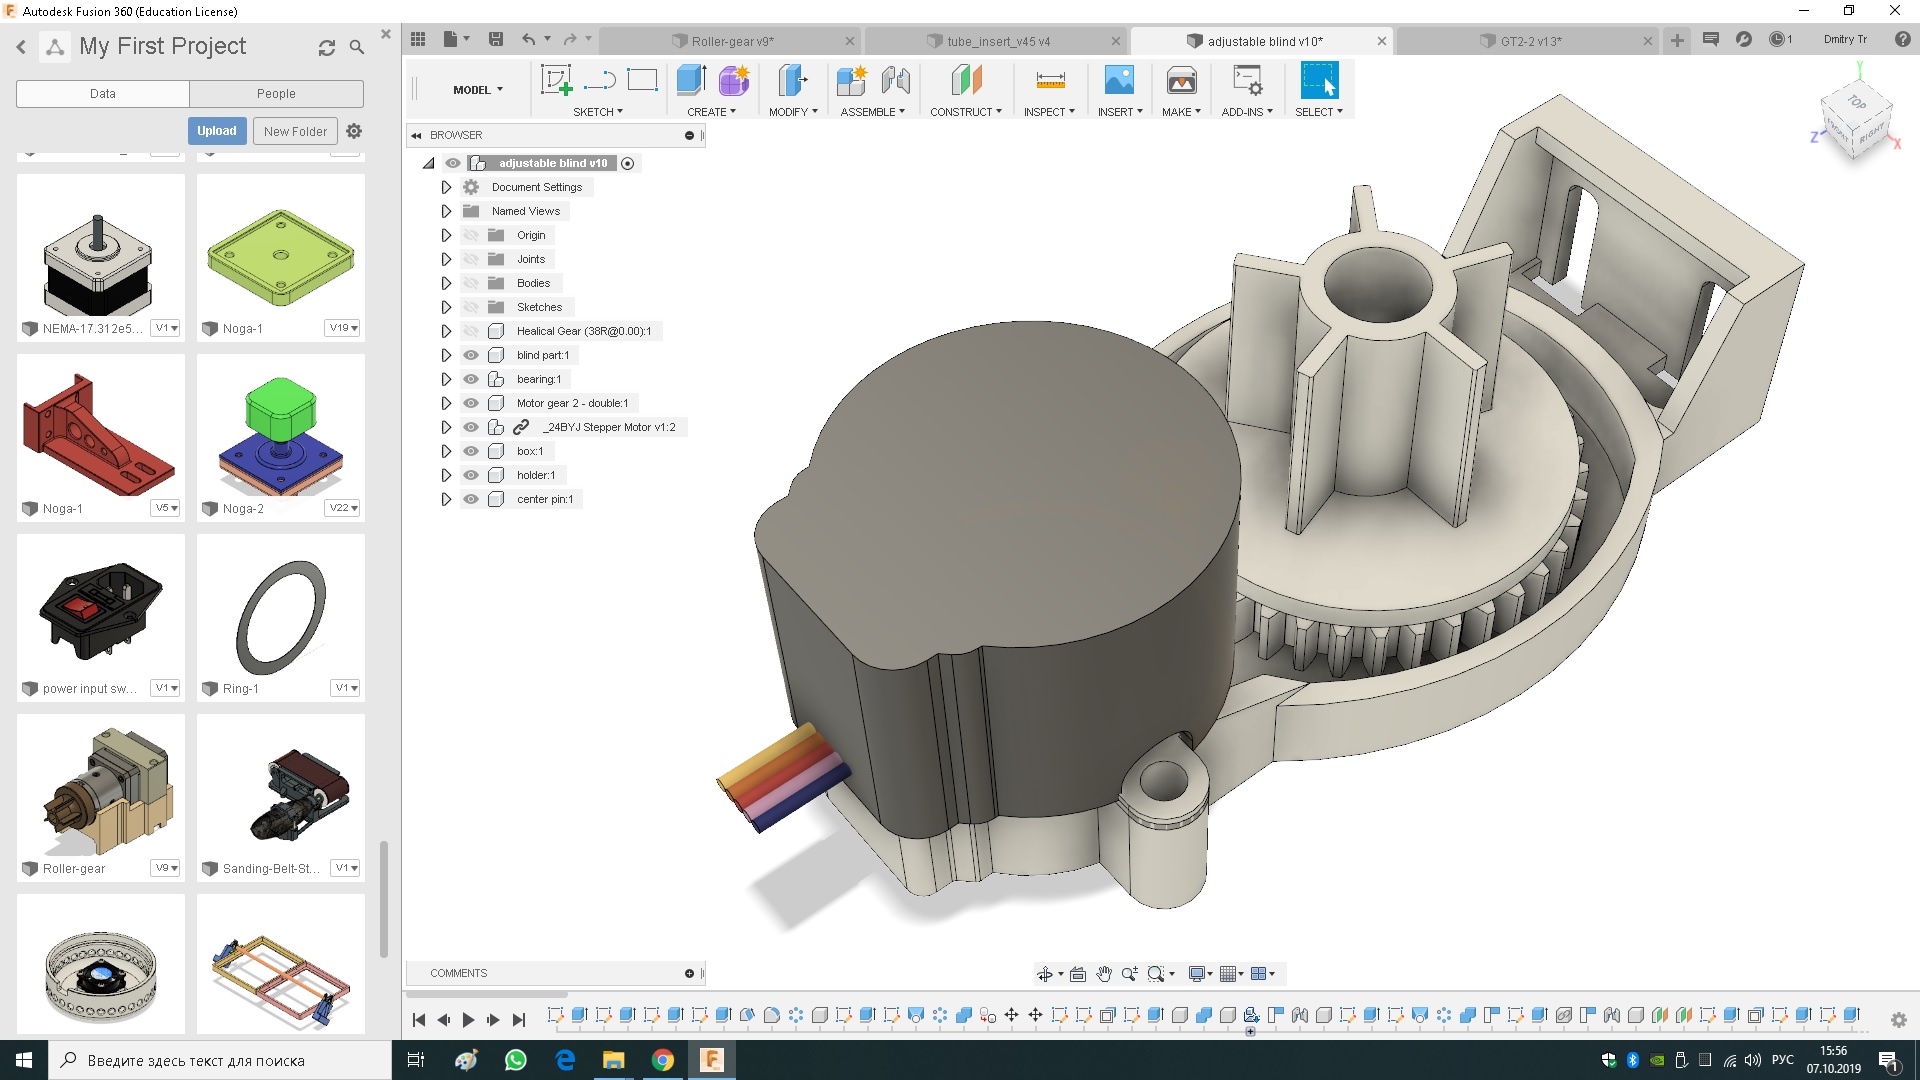
Task: Expand the Bodies folder
Action: (446, 283)
